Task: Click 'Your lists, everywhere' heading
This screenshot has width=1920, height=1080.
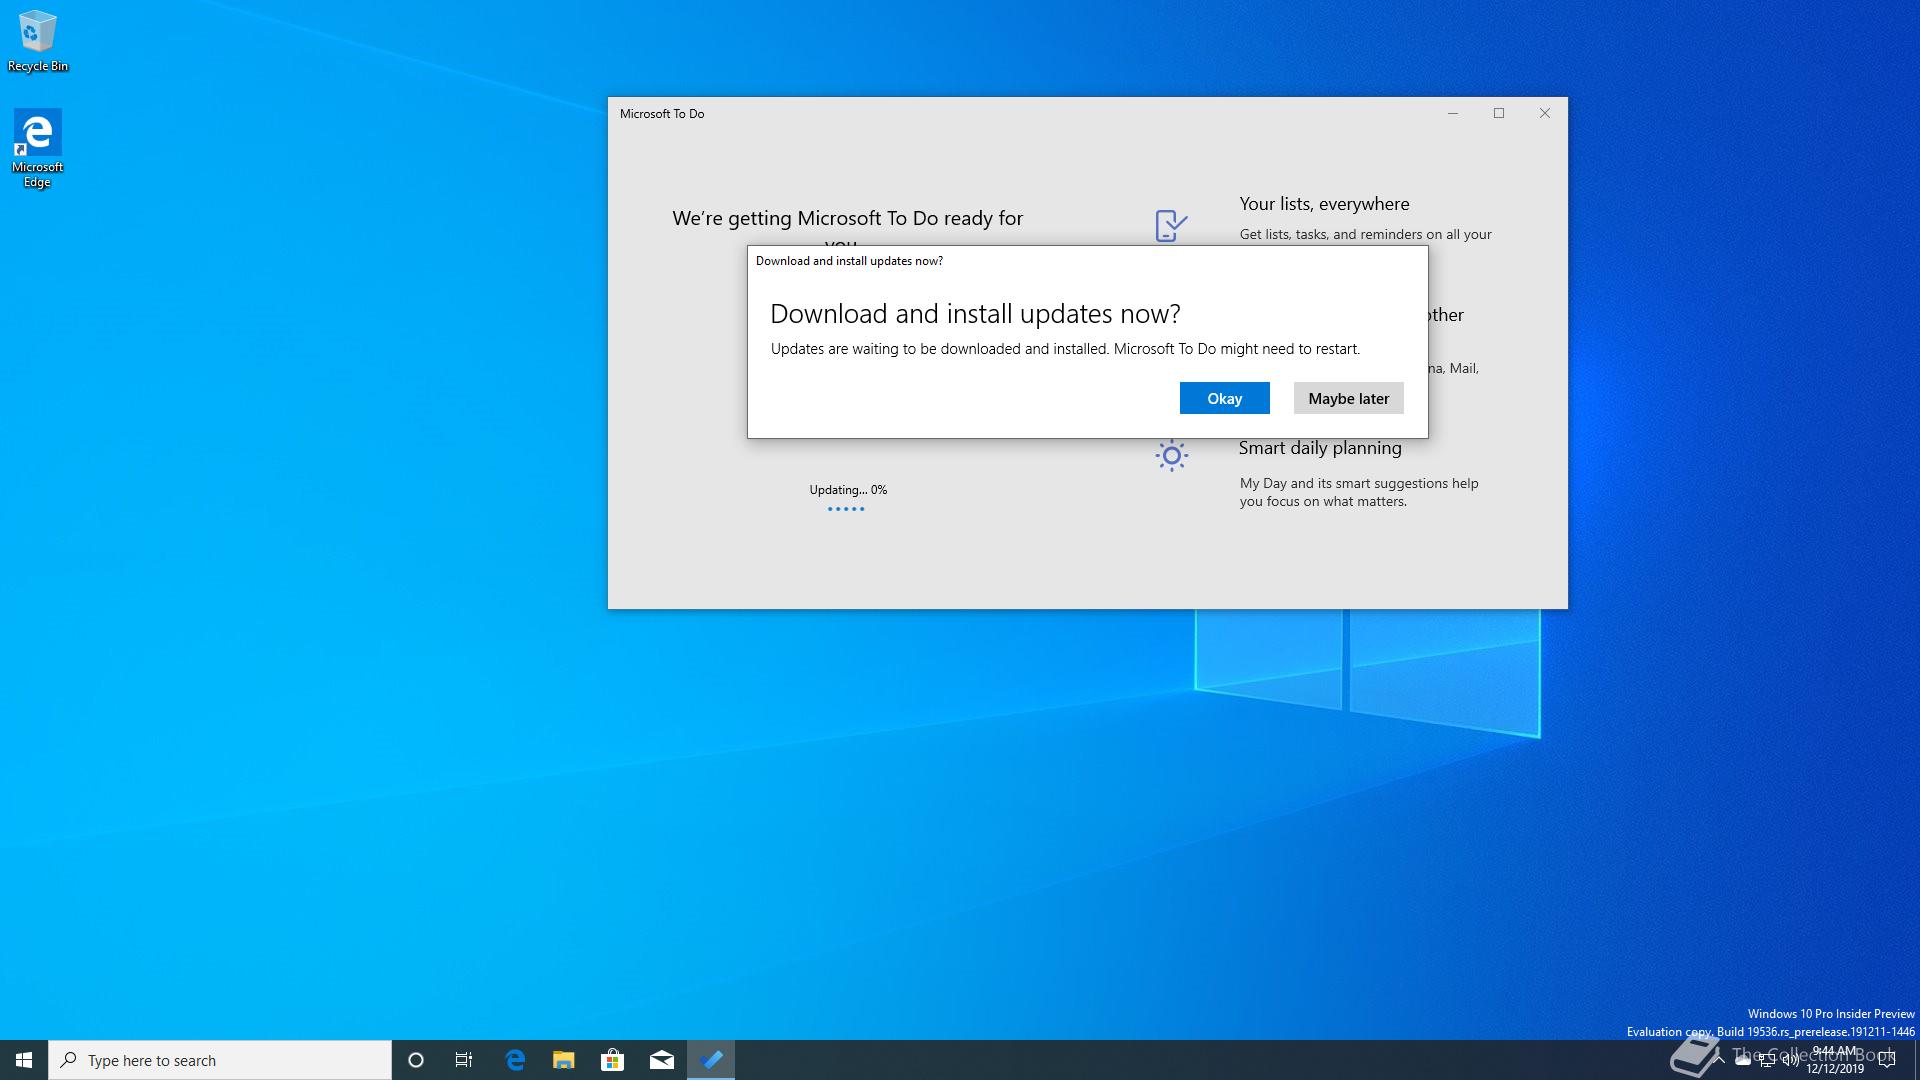Action: coord(1324,204)
